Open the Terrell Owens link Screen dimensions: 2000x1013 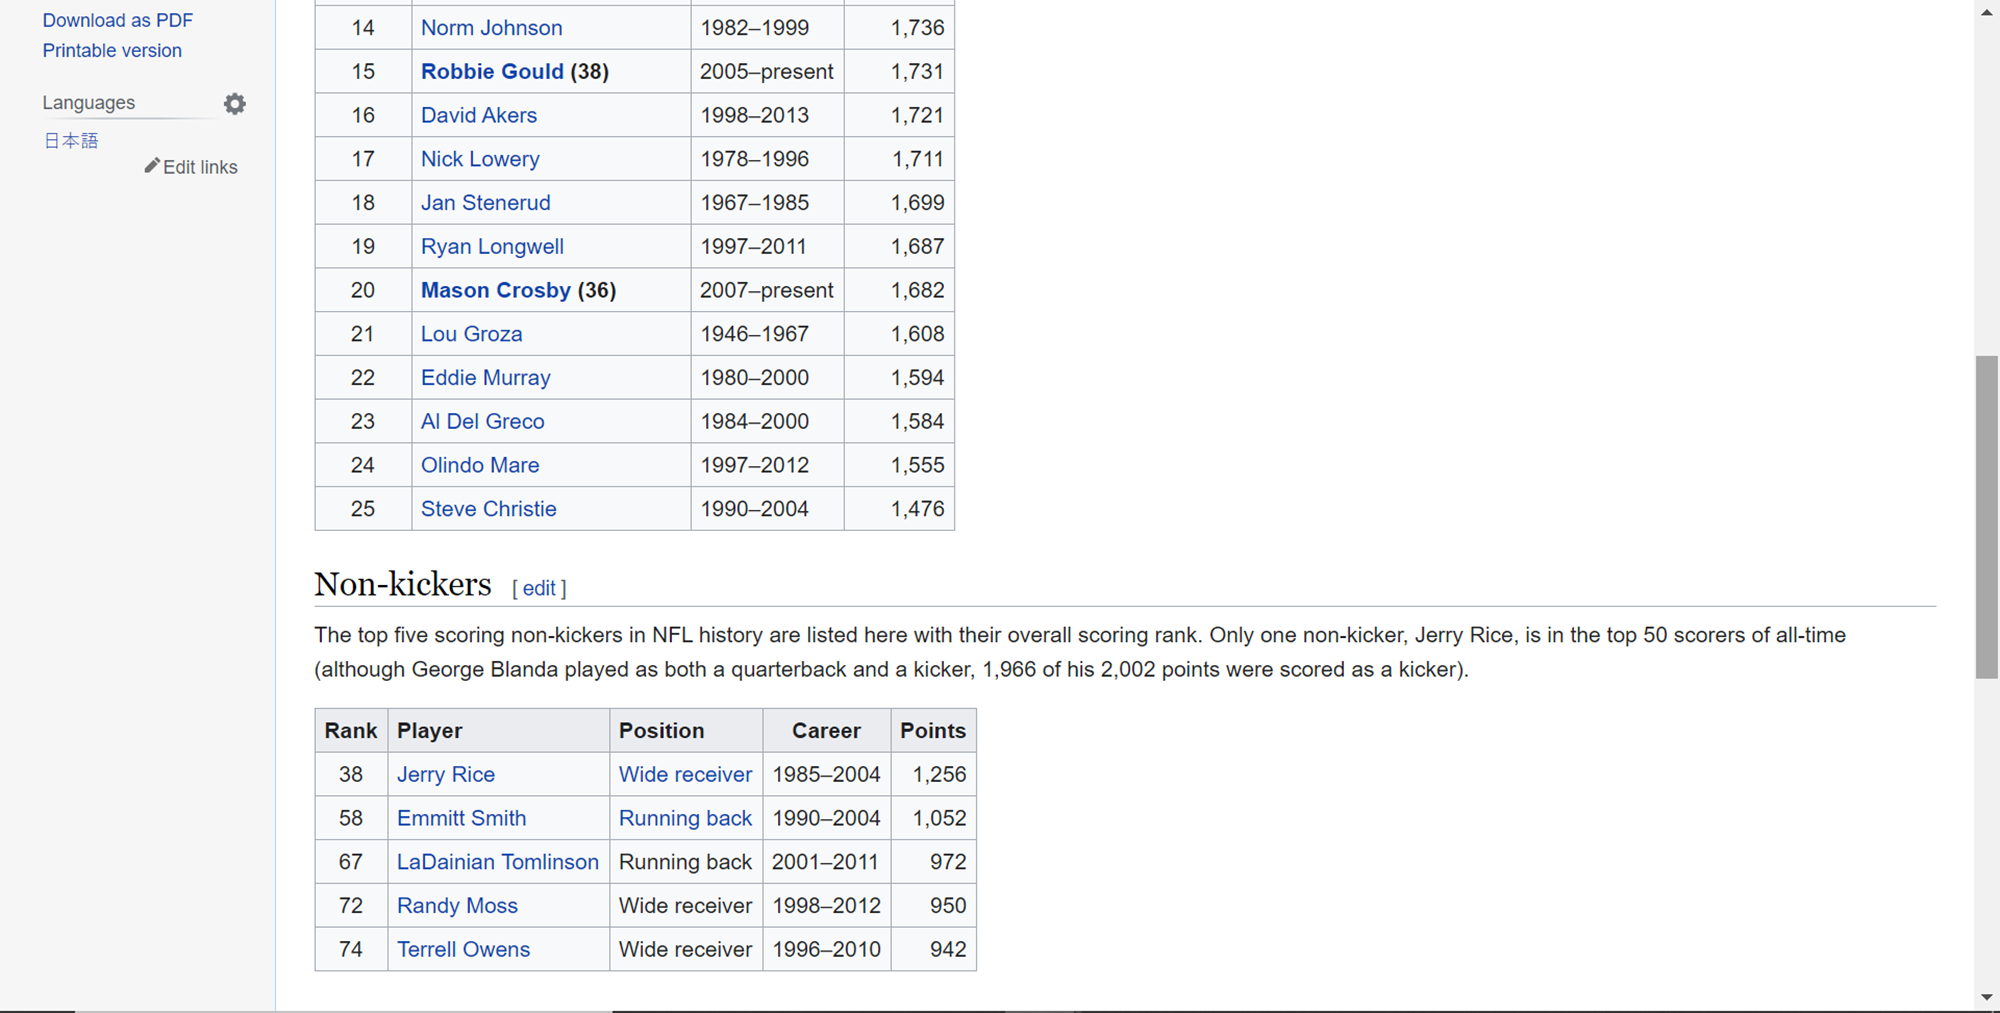point(464,949)
